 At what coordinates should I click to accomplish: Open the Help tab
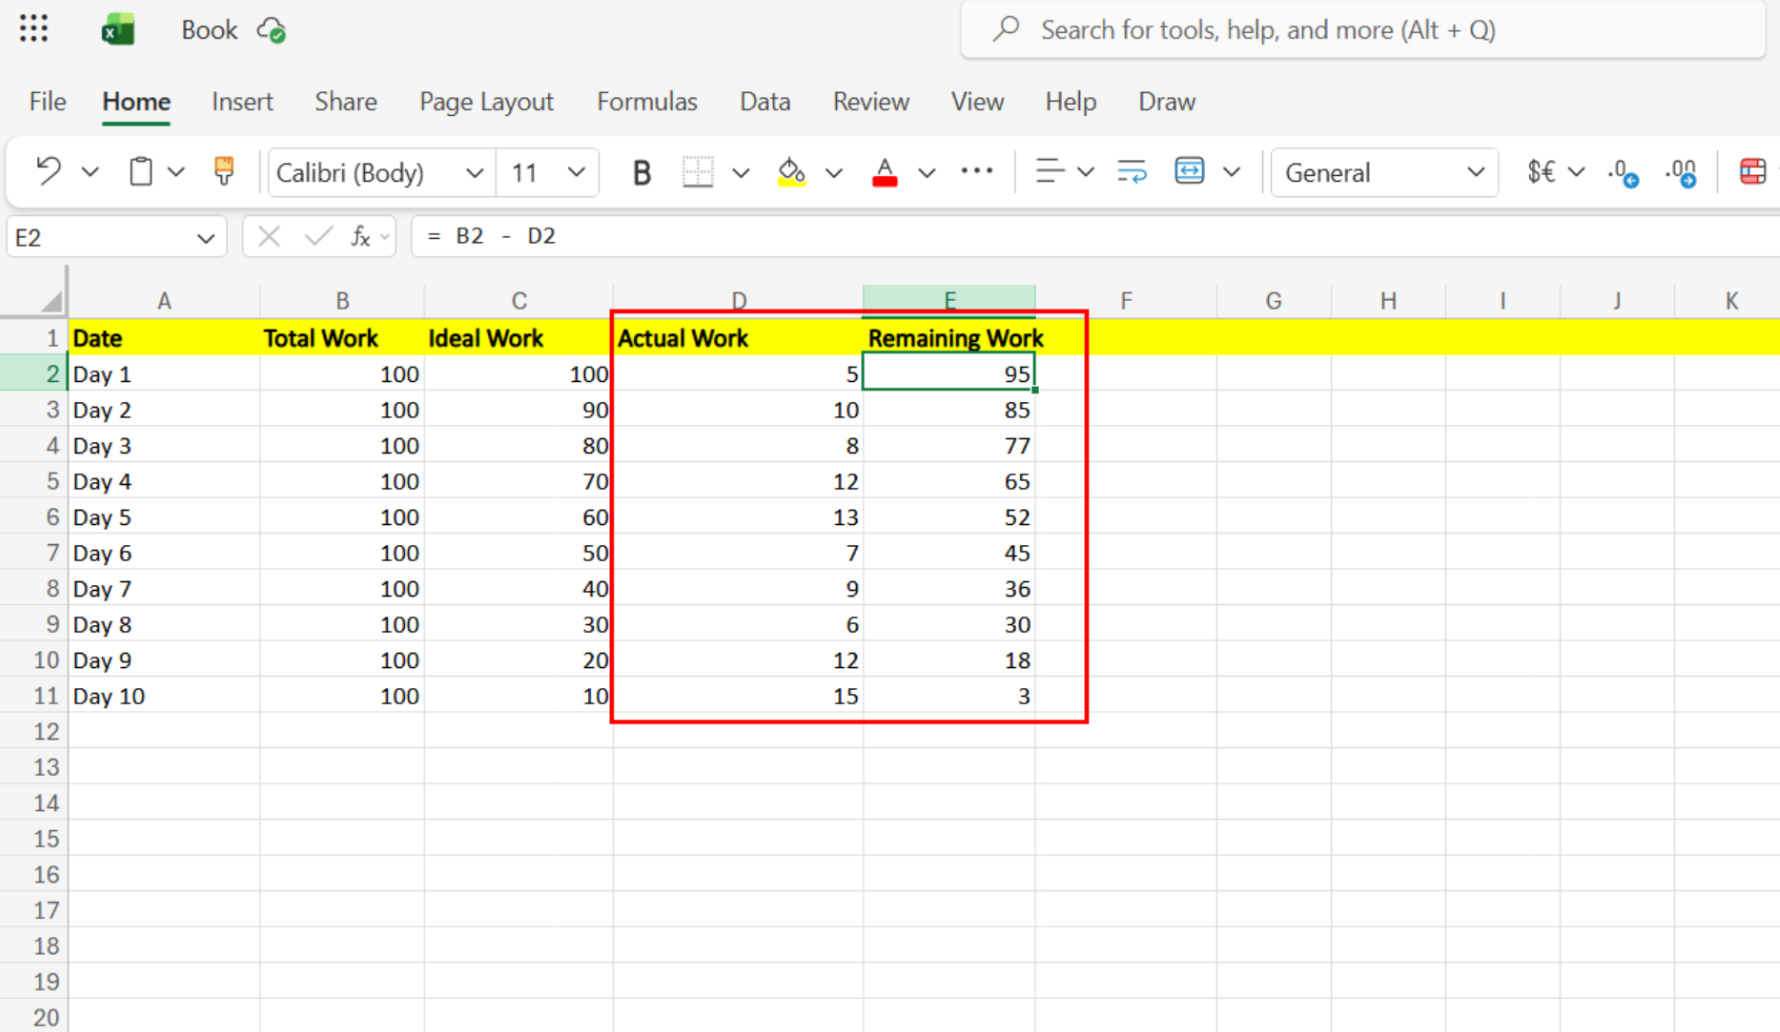pyautogui.click(x=1071, y=101)
